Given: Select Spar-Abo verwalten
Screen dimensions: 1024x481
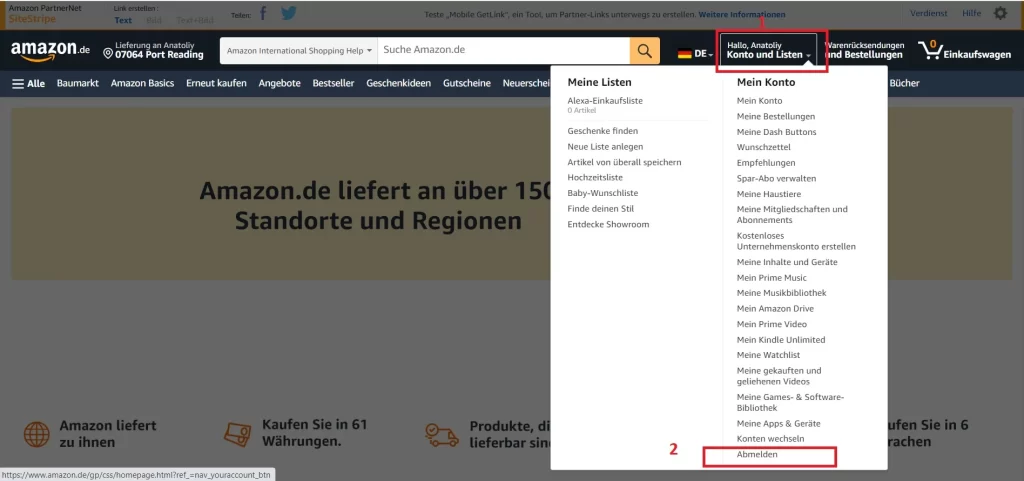Looking at the screenshot, I should pyautogui.click(x=776, y=178).
